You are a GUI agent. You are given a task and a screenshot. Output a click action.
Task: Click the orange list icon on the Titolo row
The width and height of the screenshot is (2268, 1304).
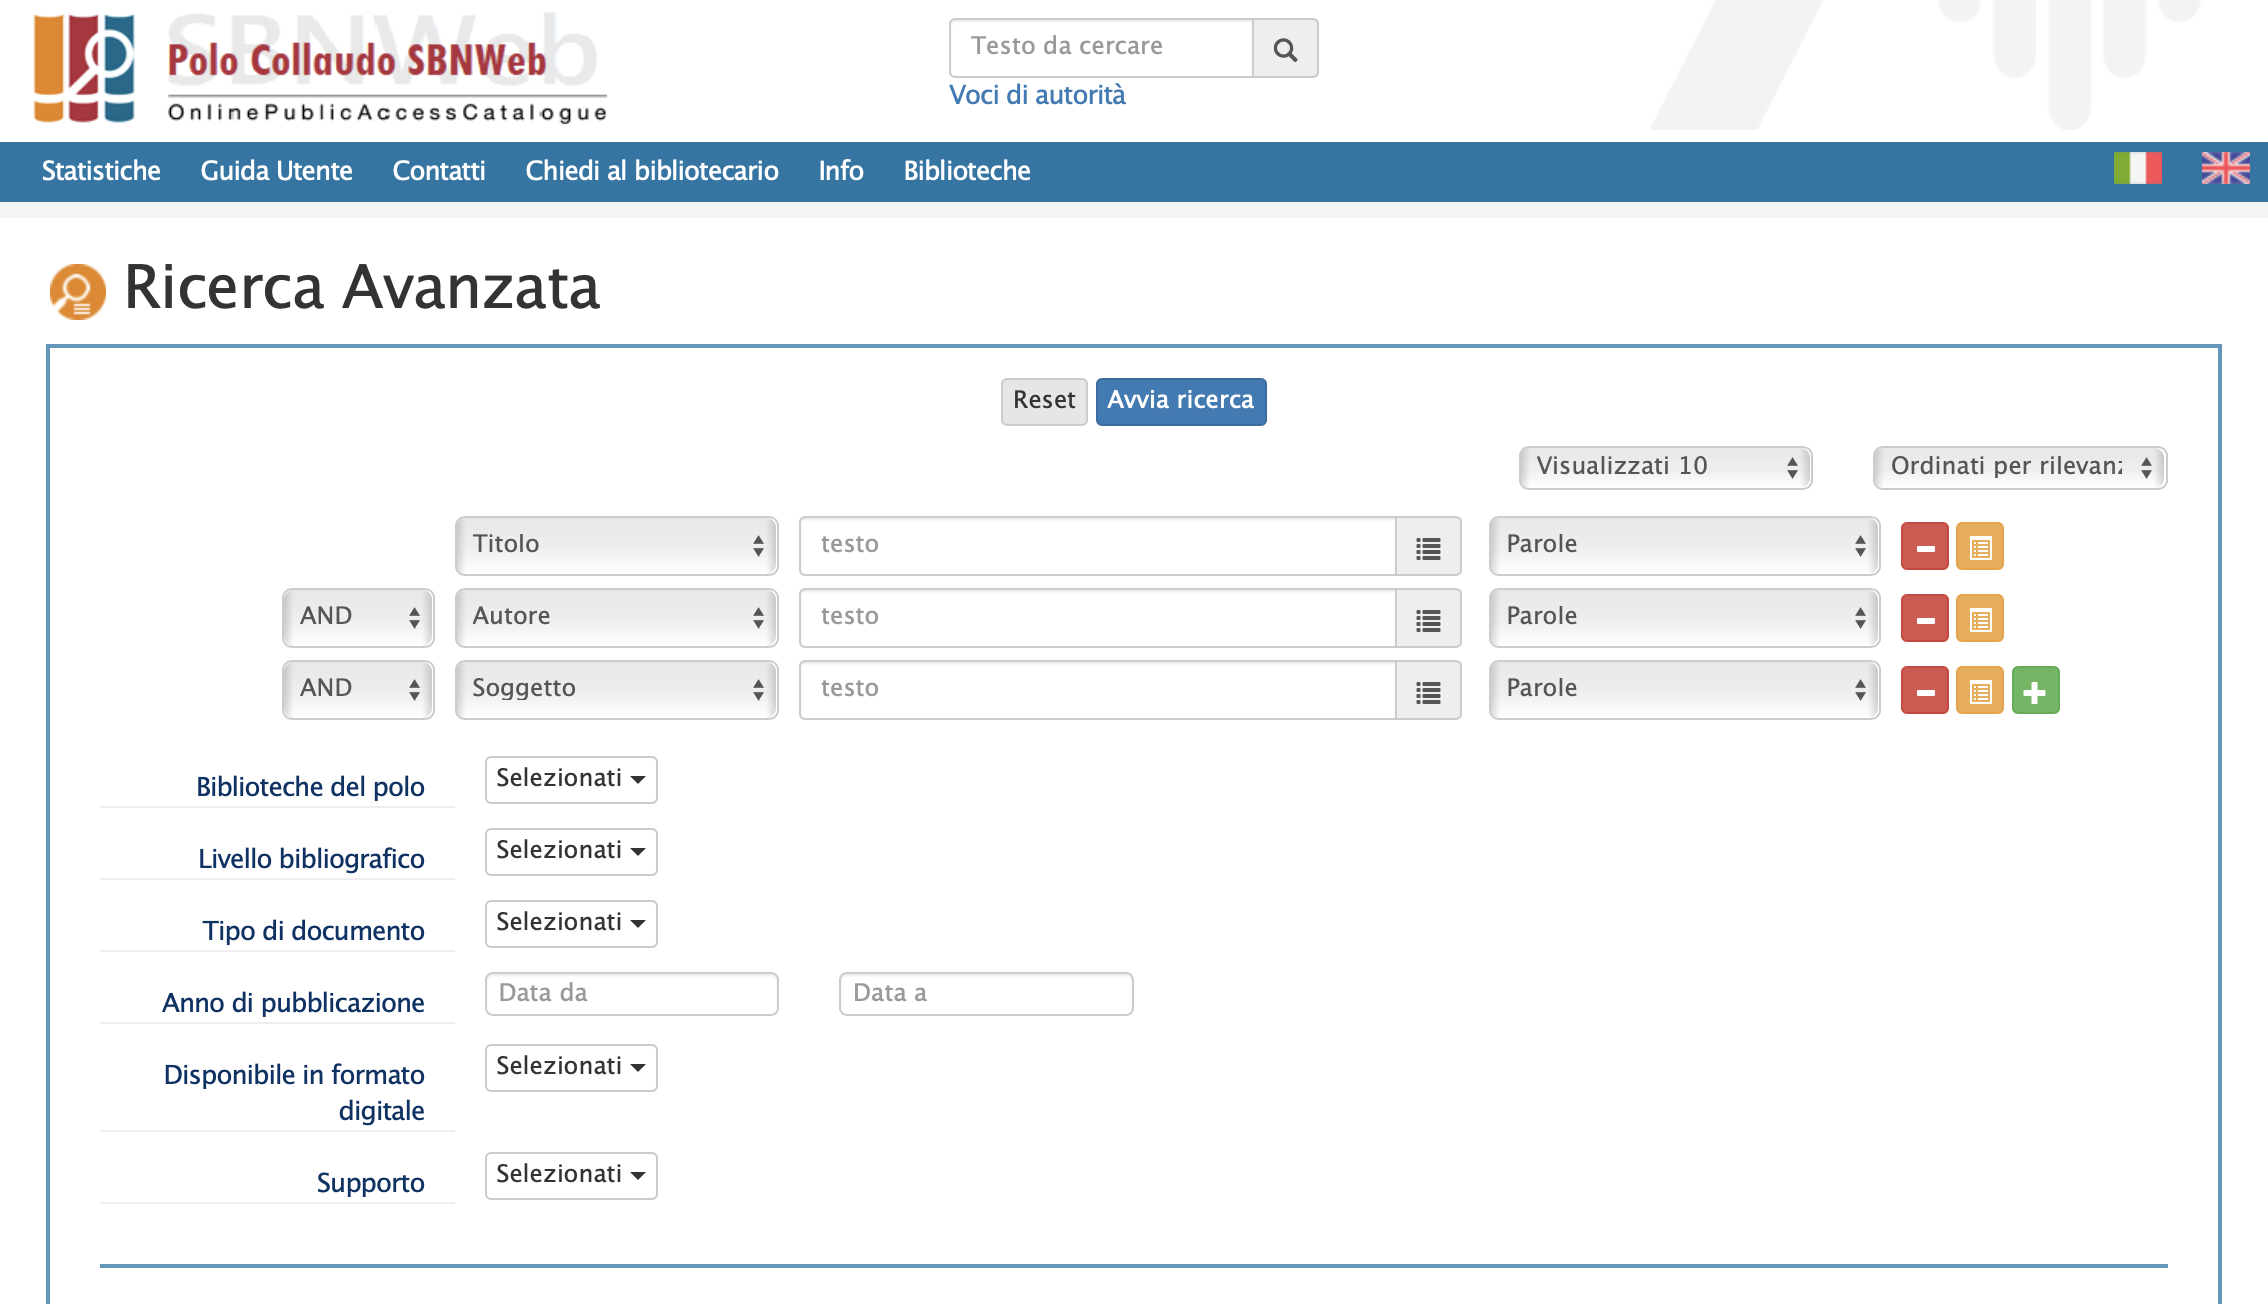[1979, 547]
